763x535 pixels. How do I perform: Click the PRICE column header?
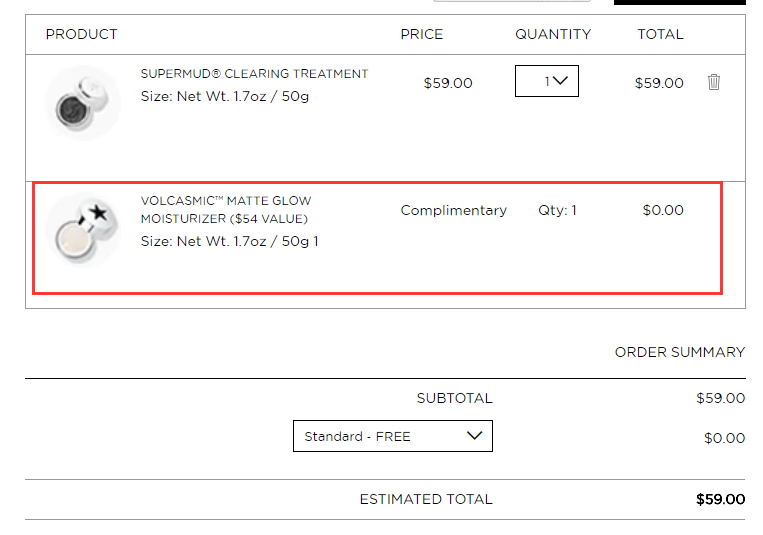[x=421, y=34]
